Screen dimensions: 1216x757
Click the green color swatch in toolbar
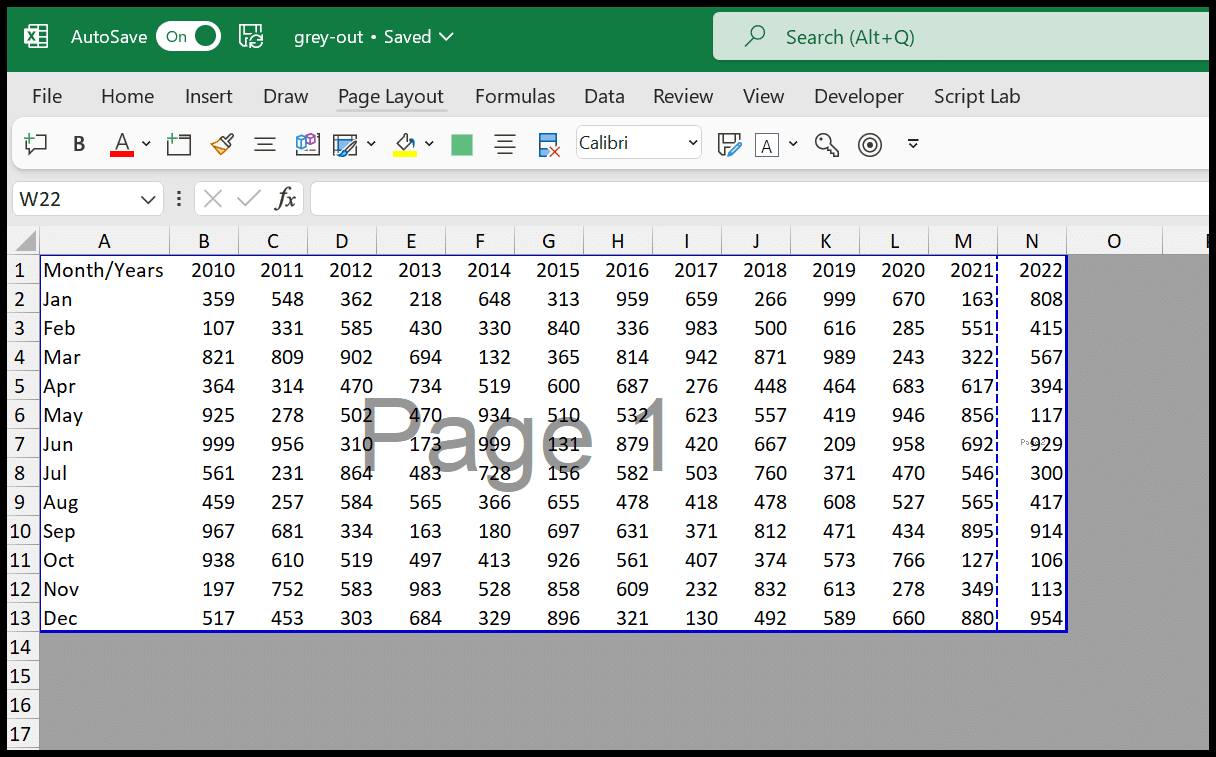(462, 145)
